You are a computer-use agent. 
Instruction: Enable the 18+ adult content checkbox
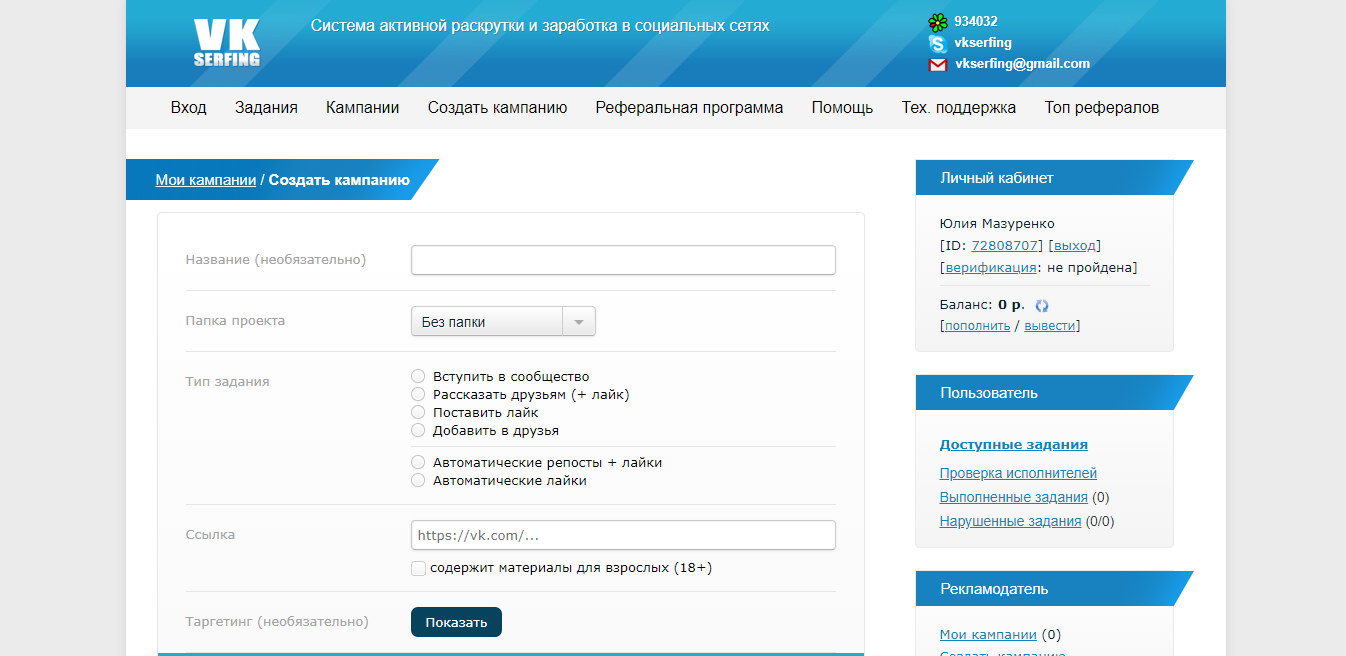418,568
